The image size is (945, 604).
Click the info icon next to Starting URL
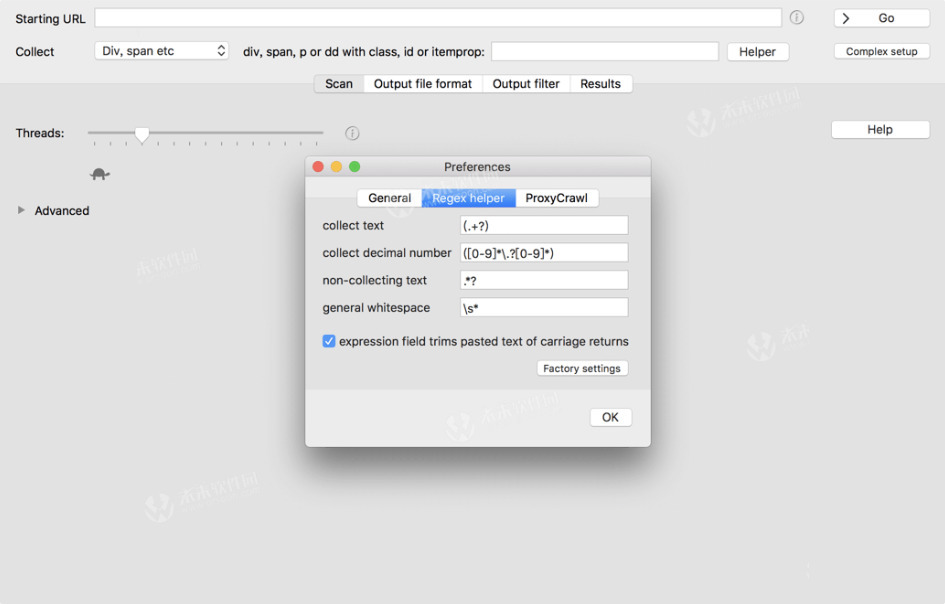pyautogui.click(x=797, y=17)
